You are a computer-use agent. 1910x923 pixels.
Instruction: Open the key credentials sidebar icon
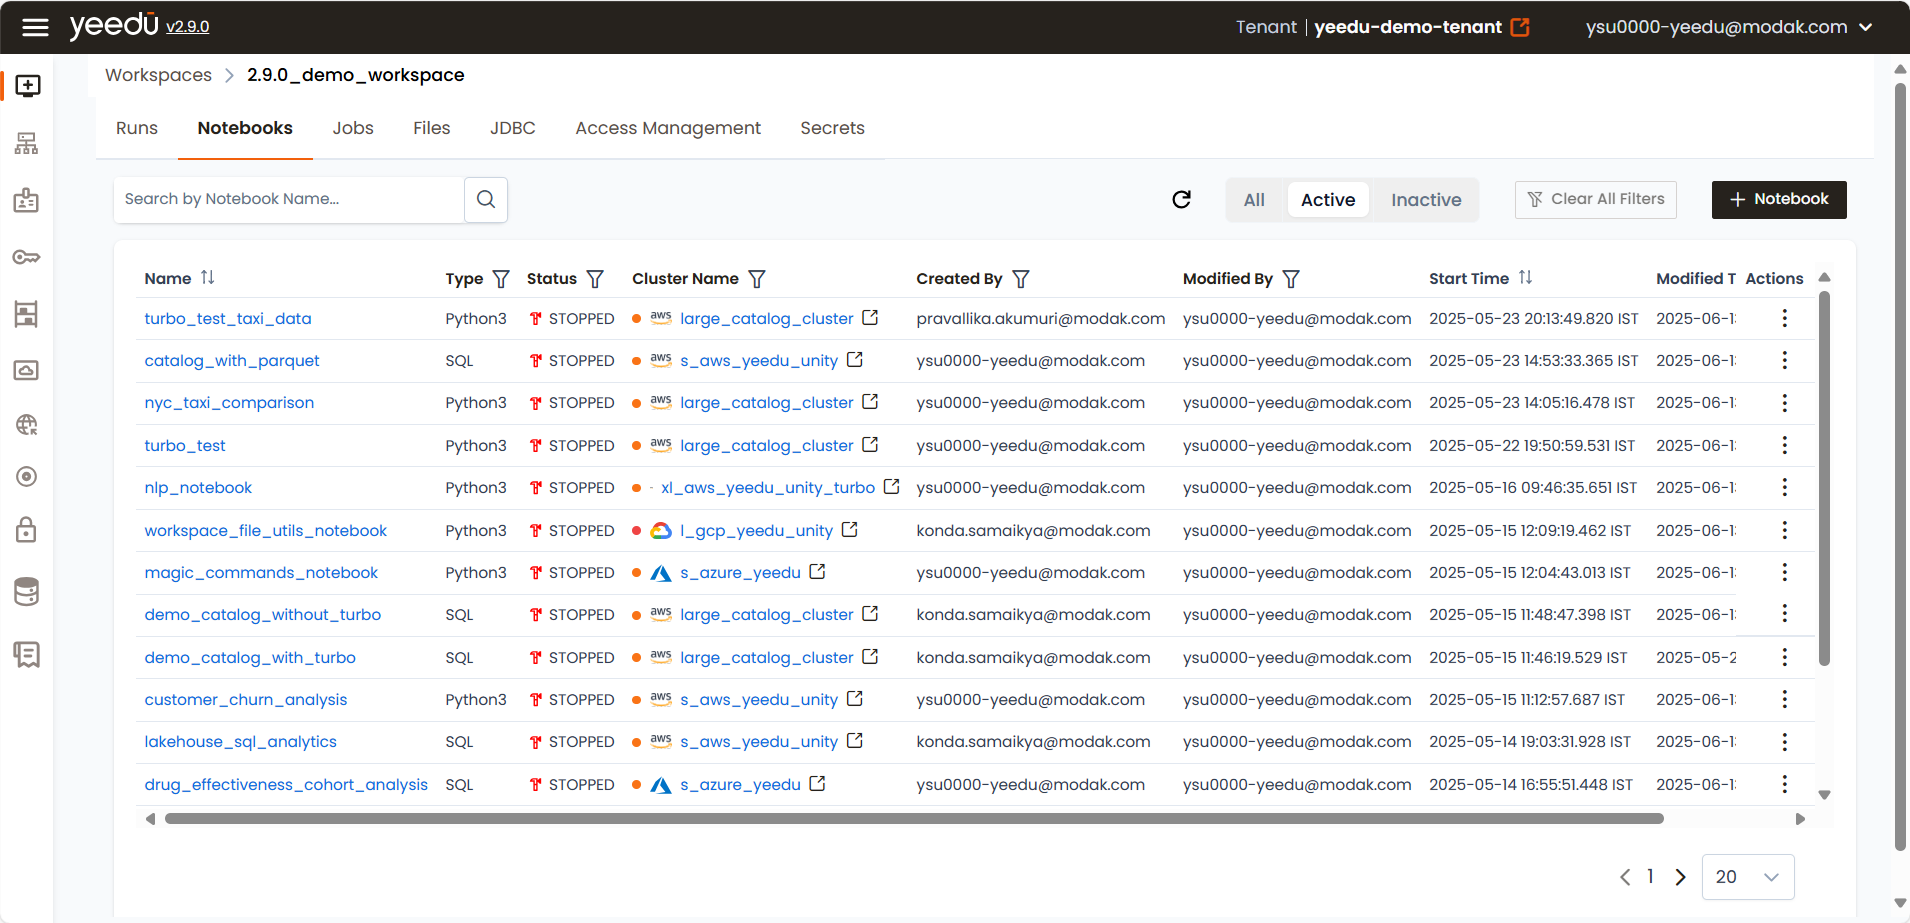point(27,257)
